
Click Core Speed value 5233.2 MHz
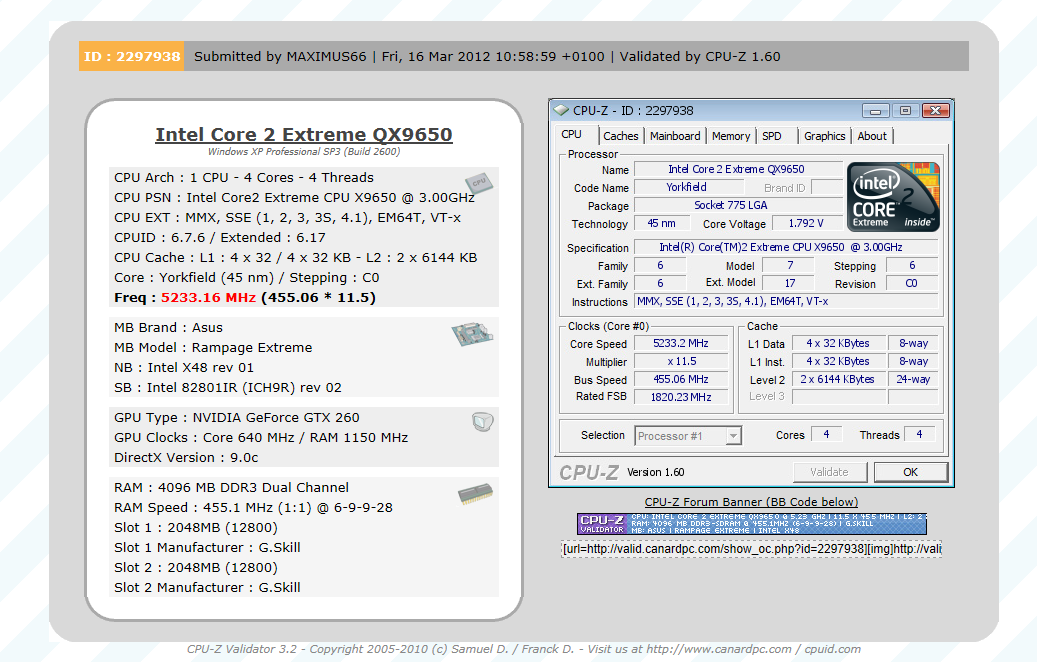[x=681, y=343]
